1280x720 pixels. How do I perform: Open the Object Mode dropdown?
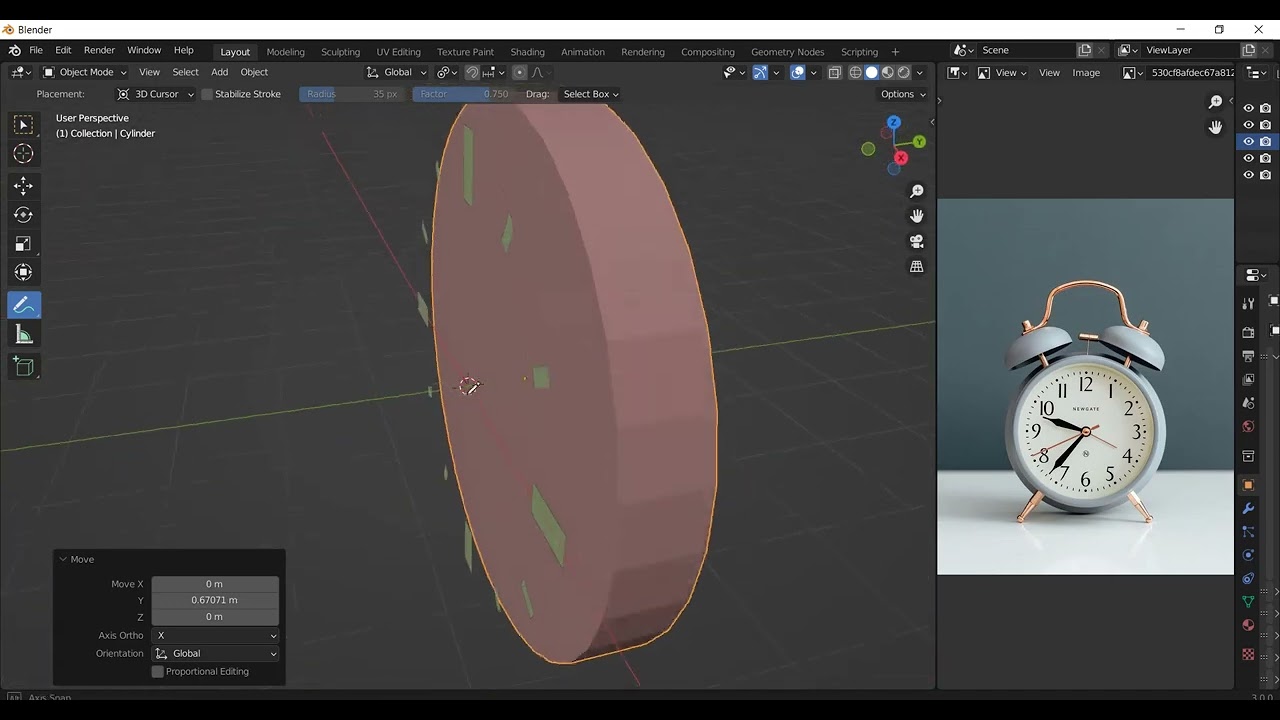coord(85,72)
